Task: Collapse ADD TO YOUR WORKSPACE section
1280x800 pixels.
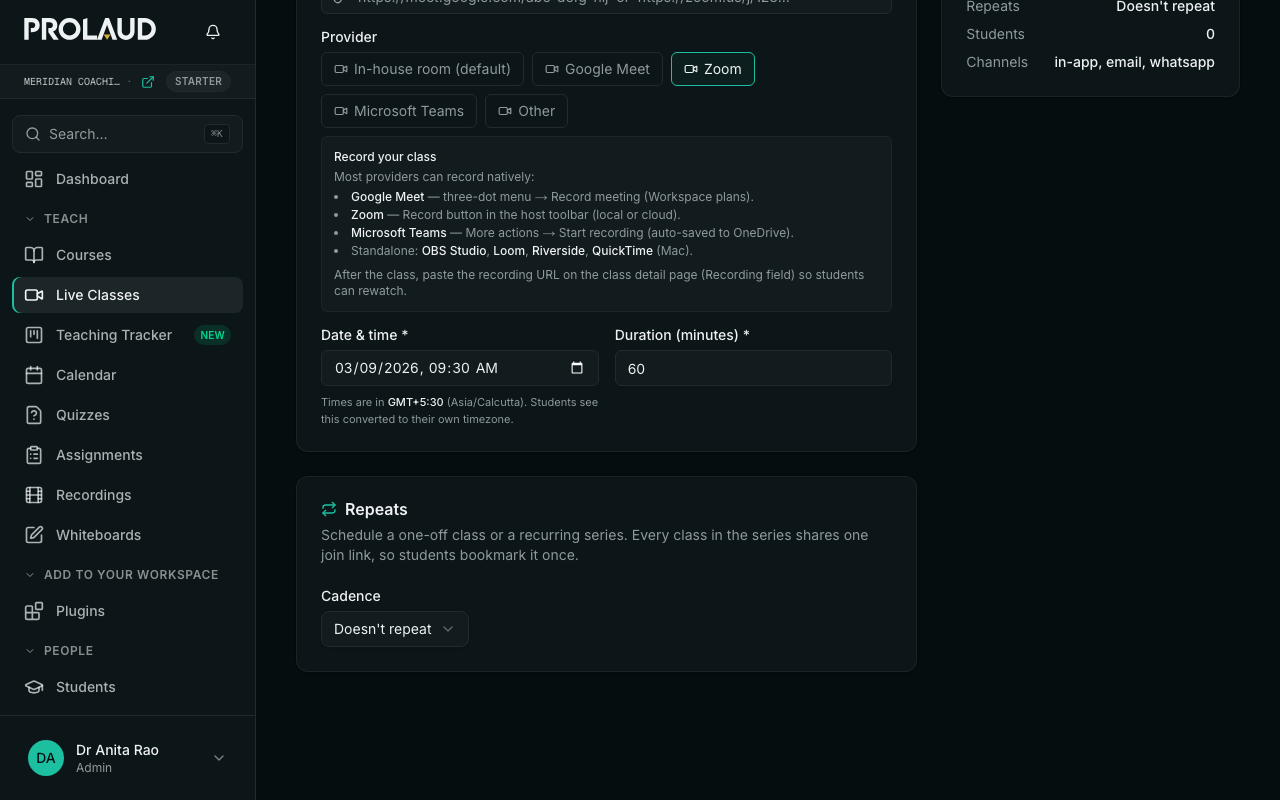Action: click(121, 575)
